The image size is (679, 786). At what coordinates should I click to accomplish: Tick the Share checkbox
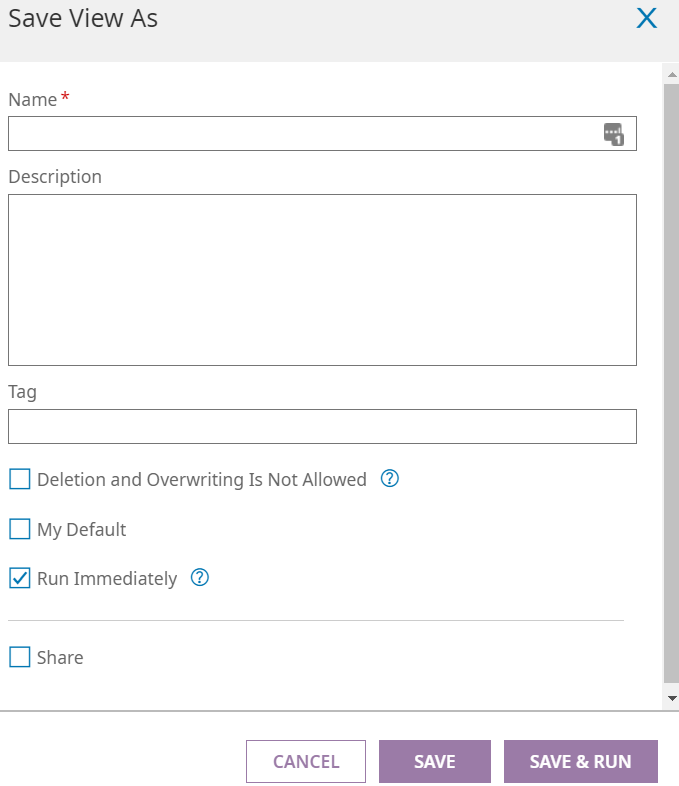point(20,657)
